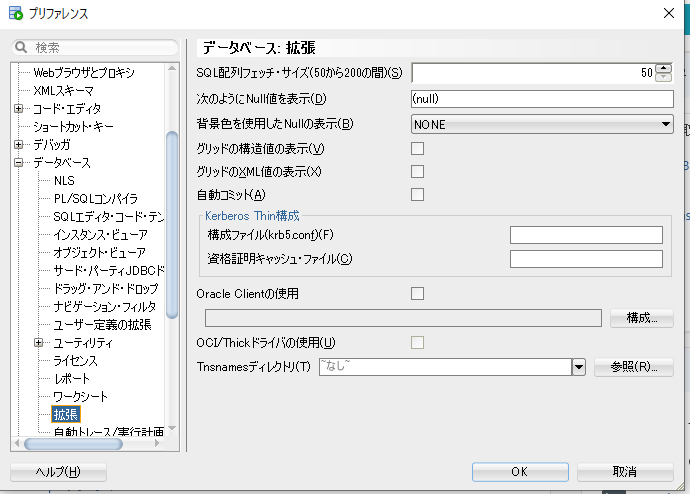Click the 参照(R)... browse button
690x494 pixels.
click(633, 367)
